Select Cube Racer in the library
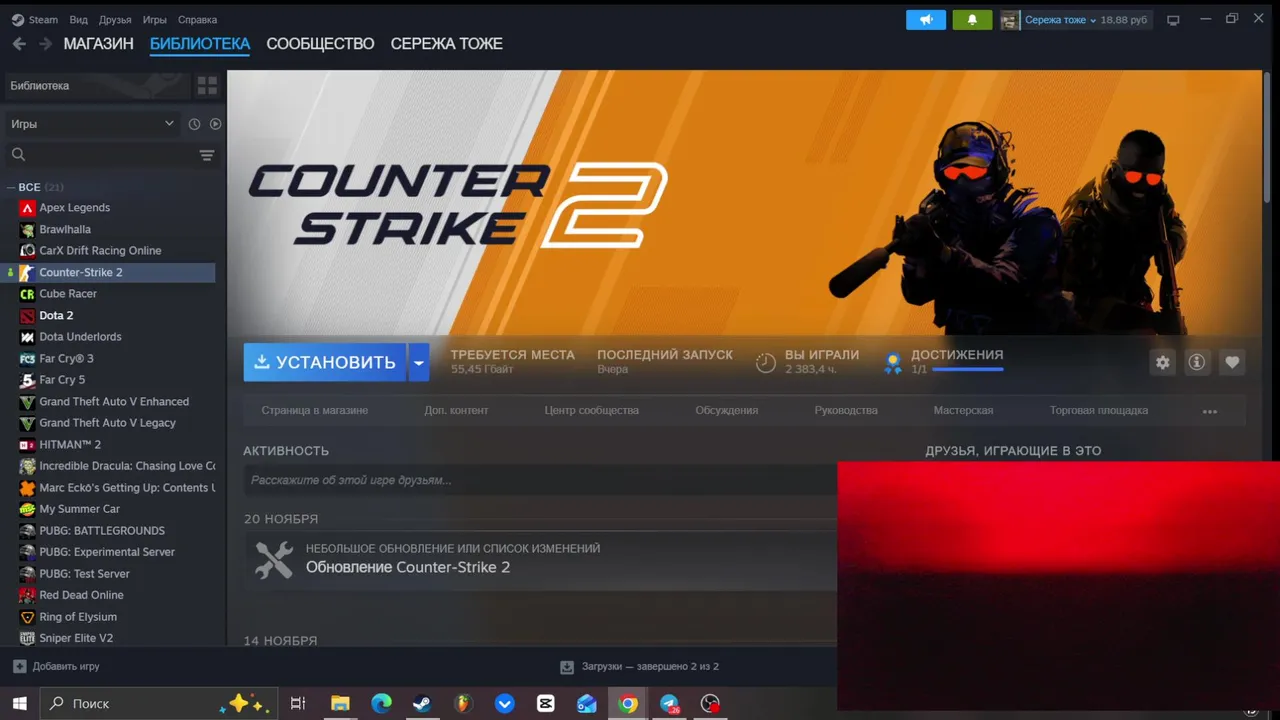Screen dimensions: 1280x720 pyautogui.click(x=68, y=294)
